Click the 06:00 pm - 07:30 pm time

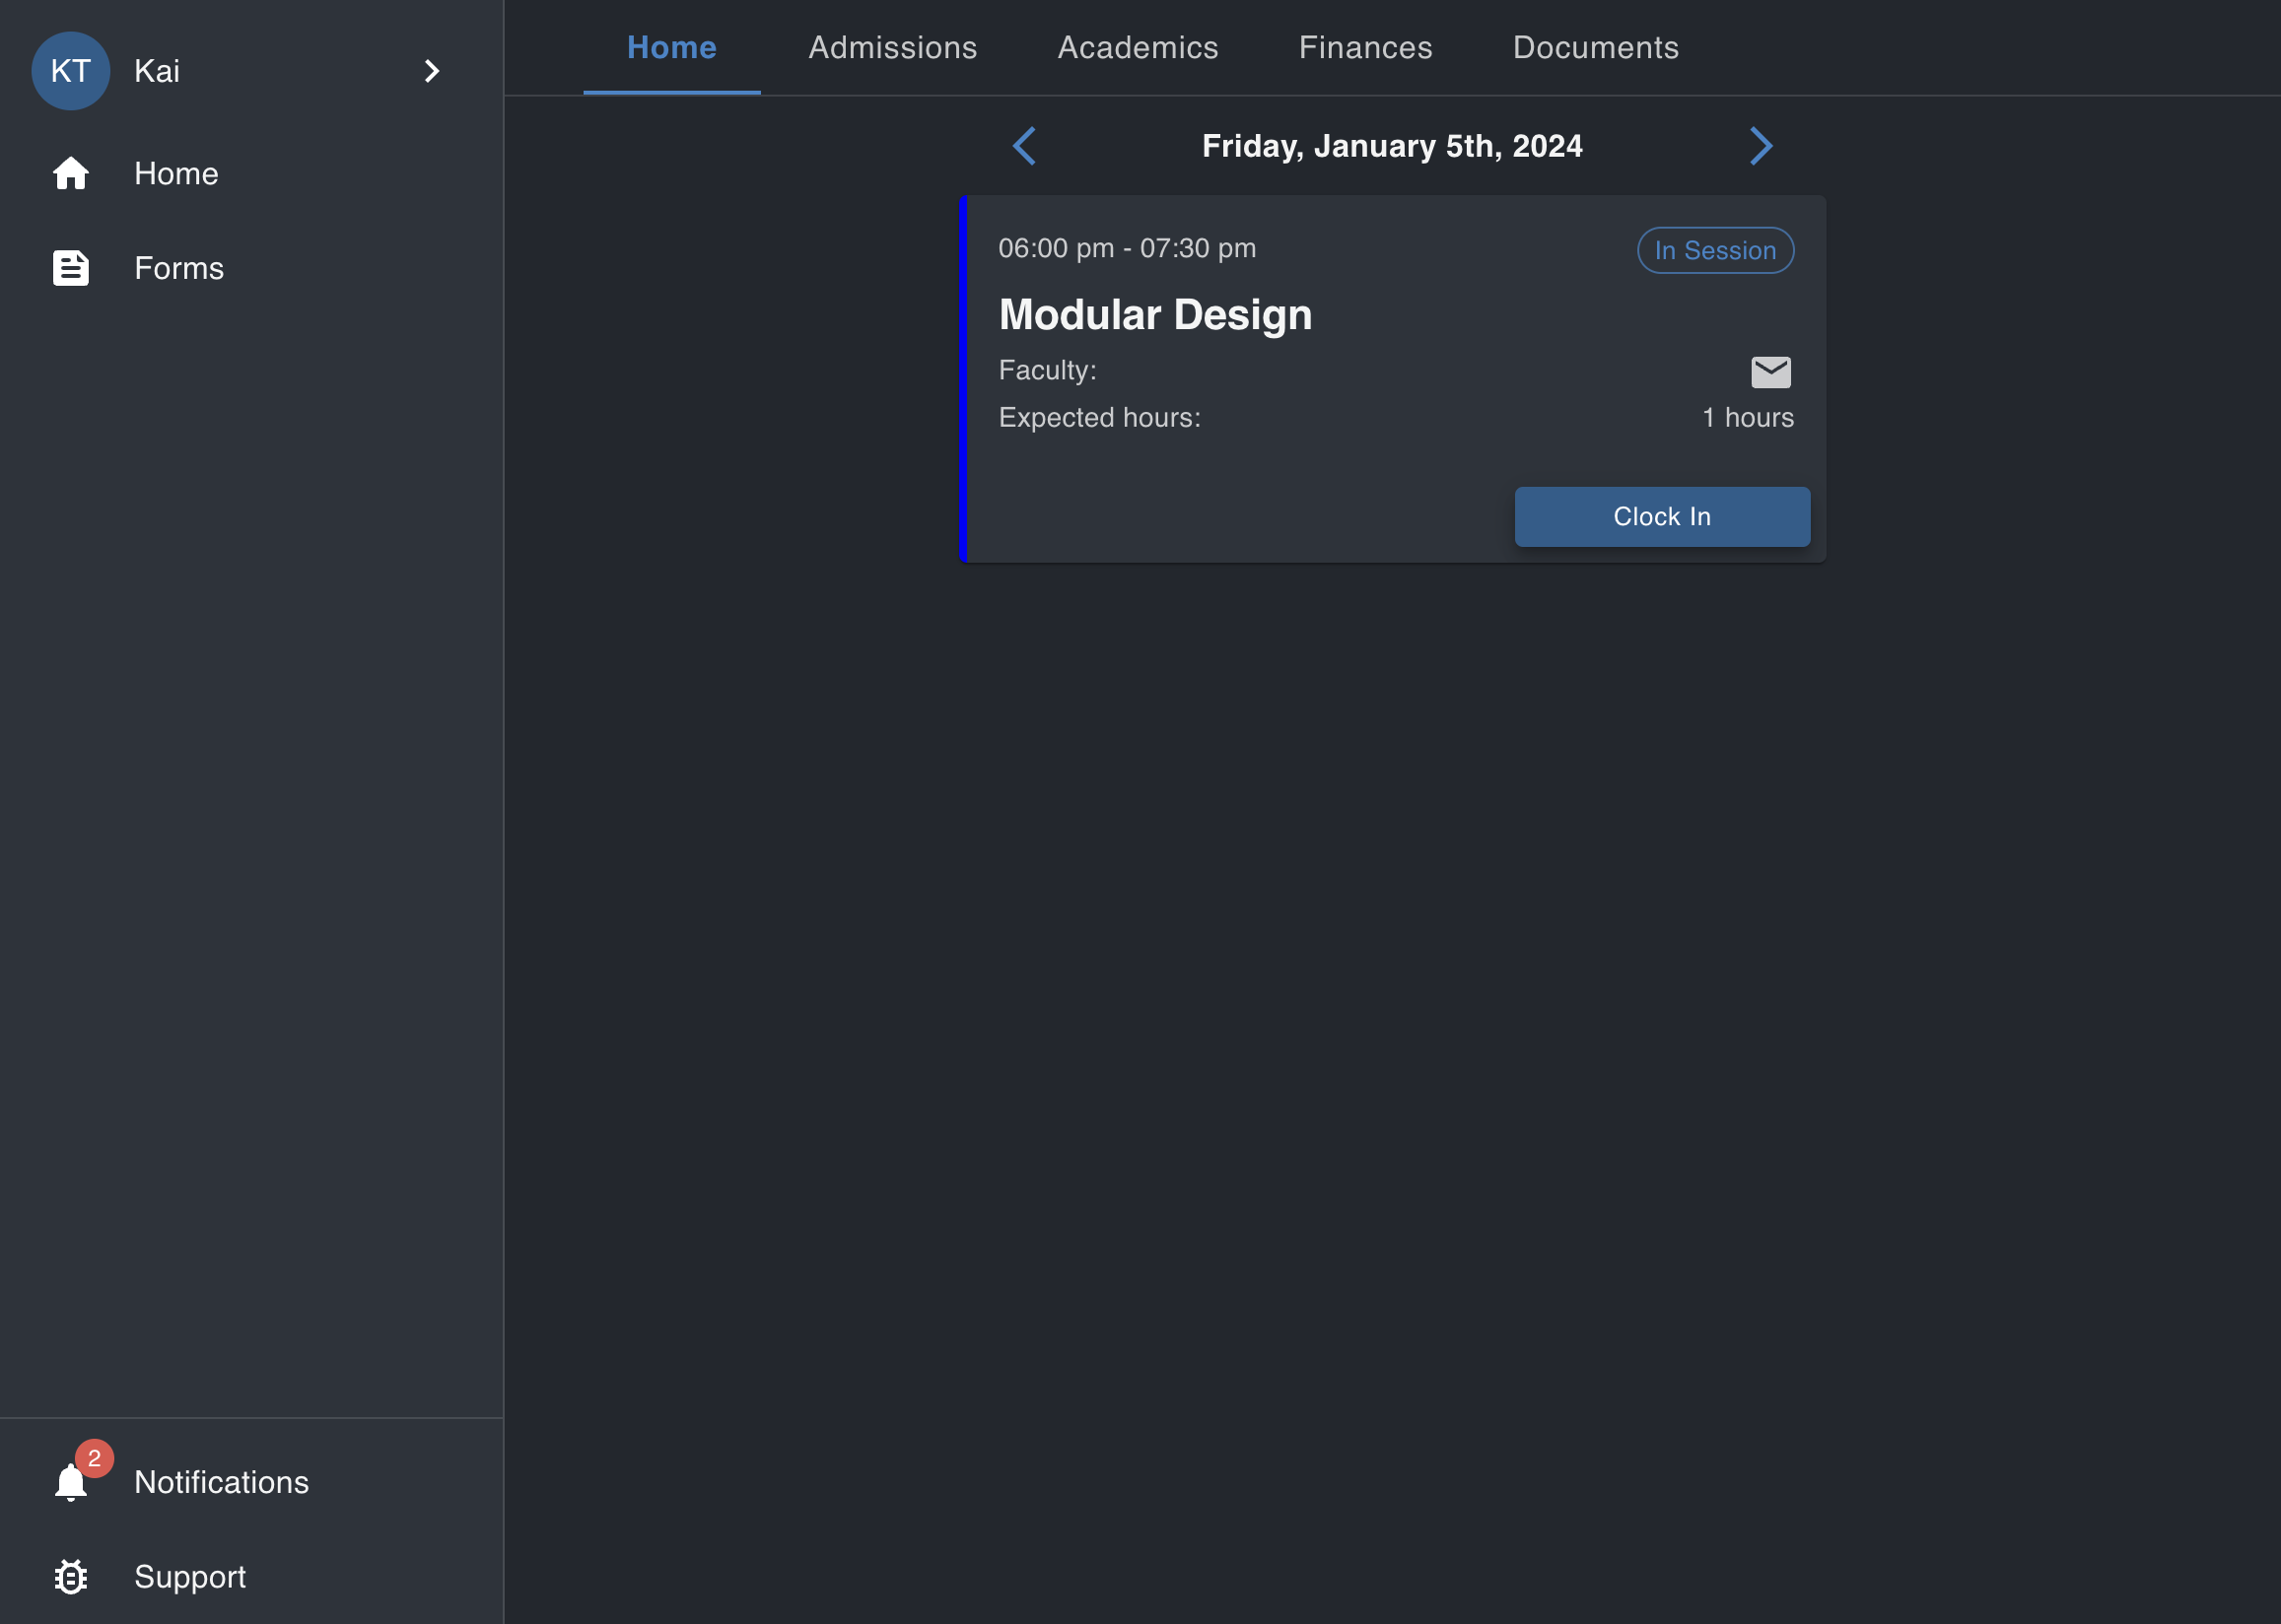tap(1127, 248)
